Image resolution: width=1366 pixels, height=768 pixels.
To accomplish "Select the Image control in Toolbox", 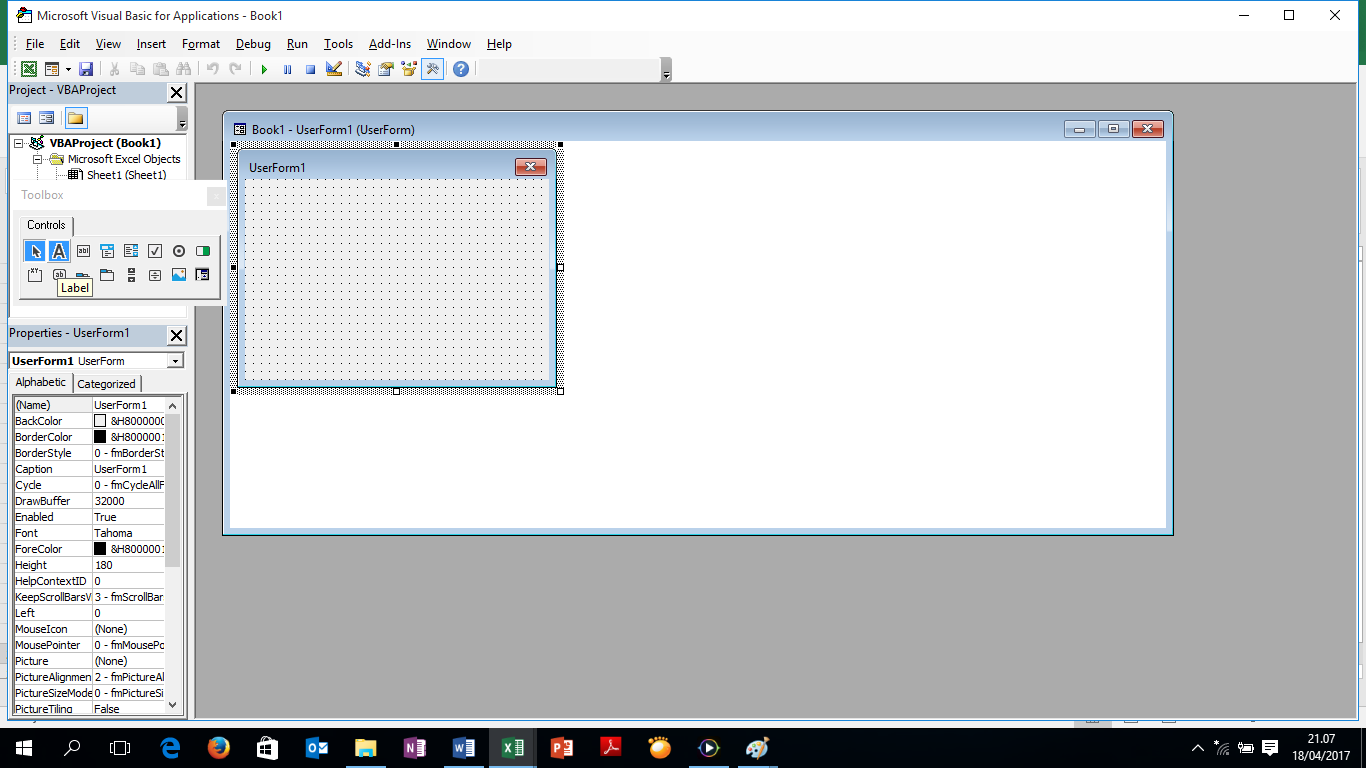I will [x=179, y=275].
